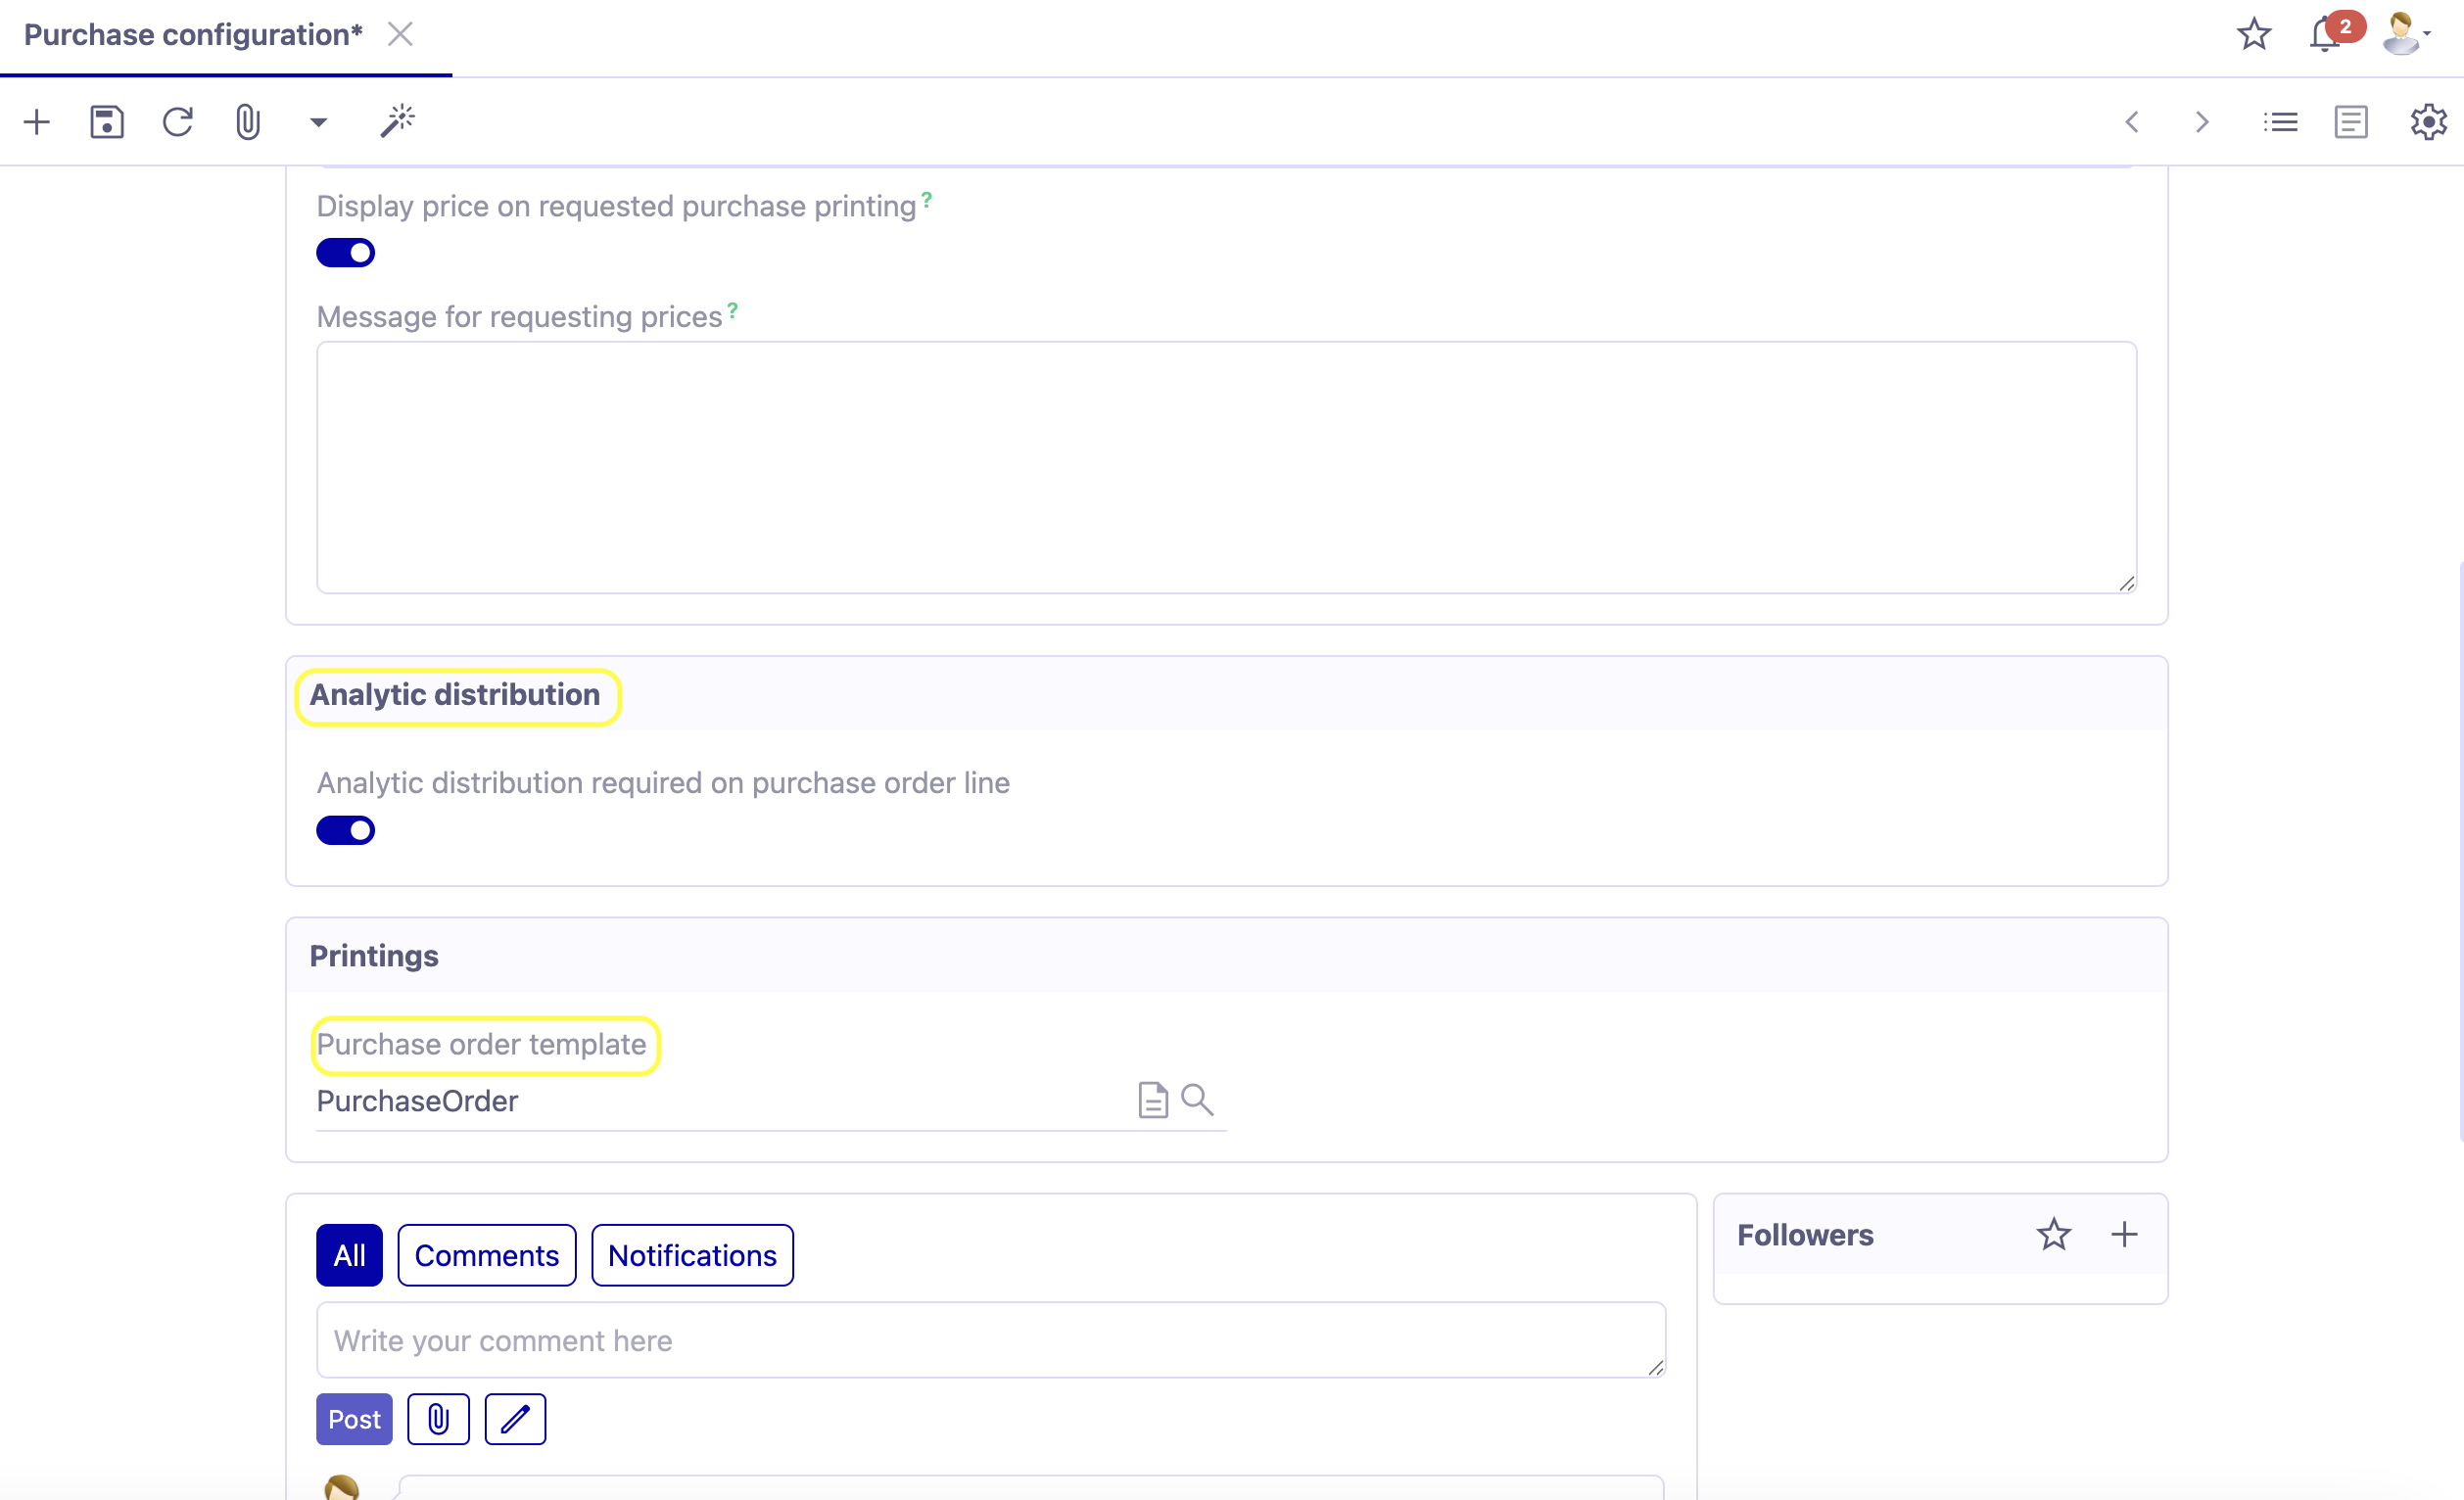Post your comment
2464x1500 pixels.
coord(353,1419)
